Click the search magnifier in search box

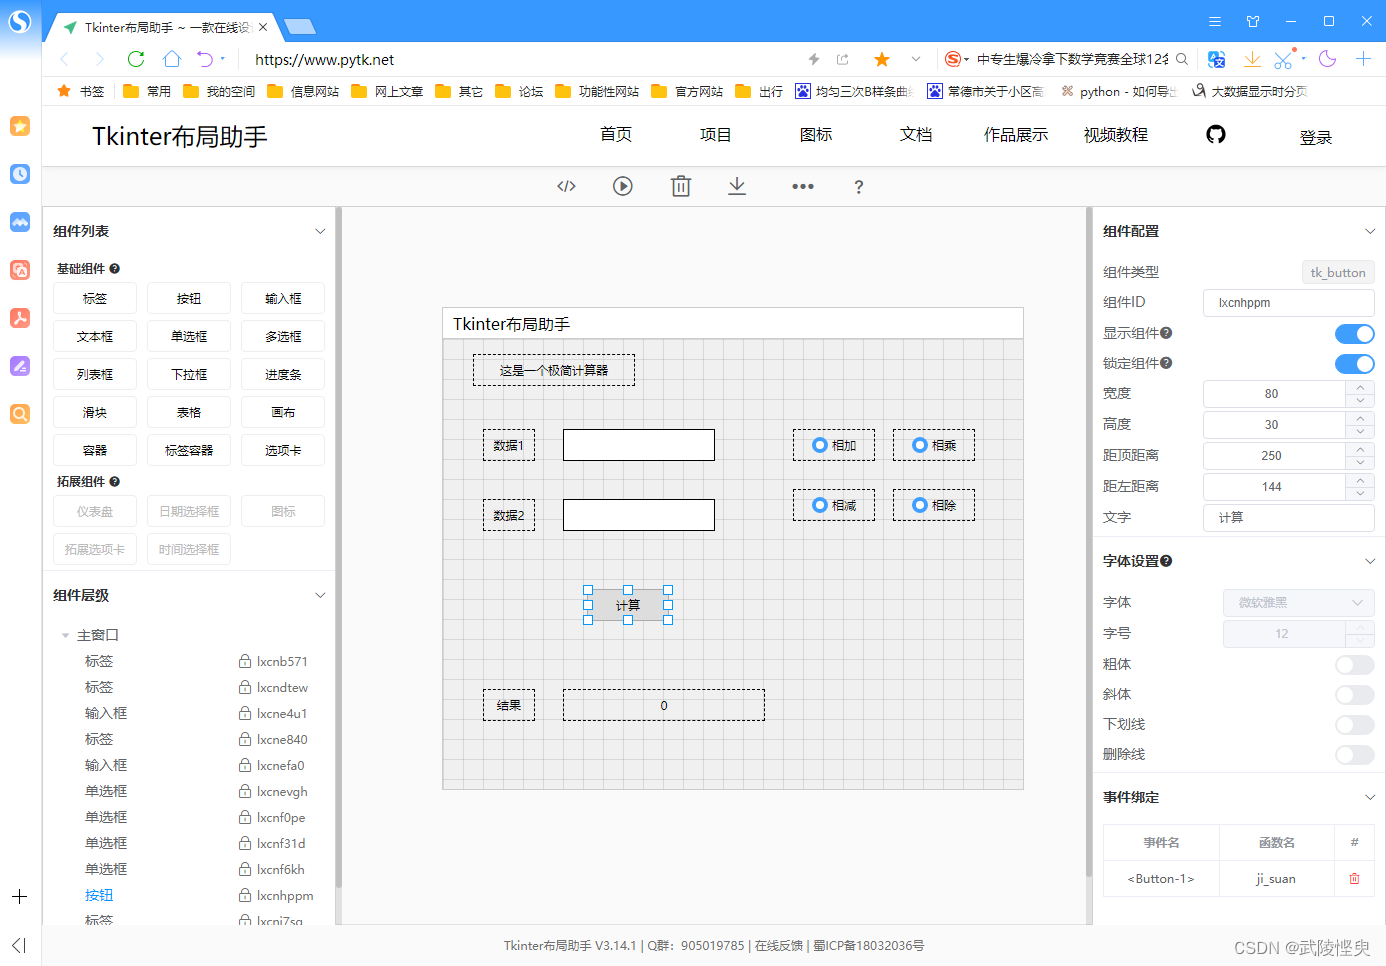click(x=1182, y=59)
